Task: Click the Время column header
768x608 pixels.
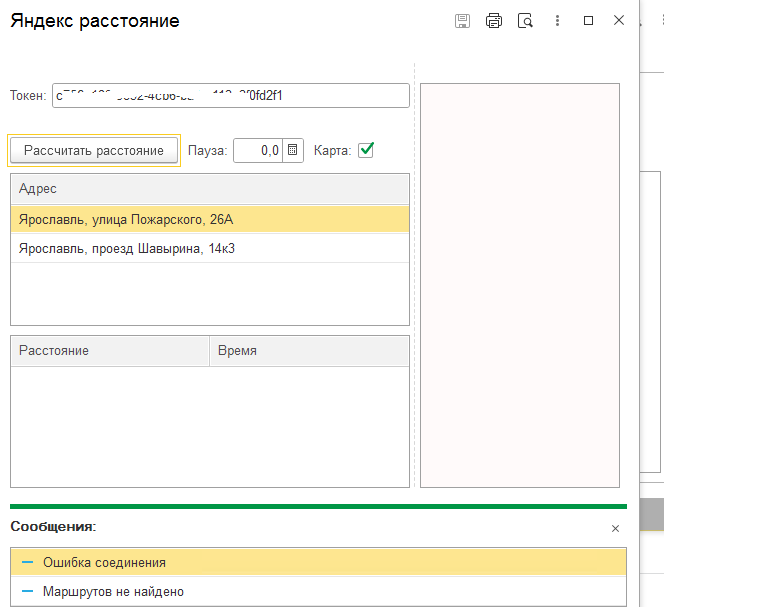Action: coord(309,351)
